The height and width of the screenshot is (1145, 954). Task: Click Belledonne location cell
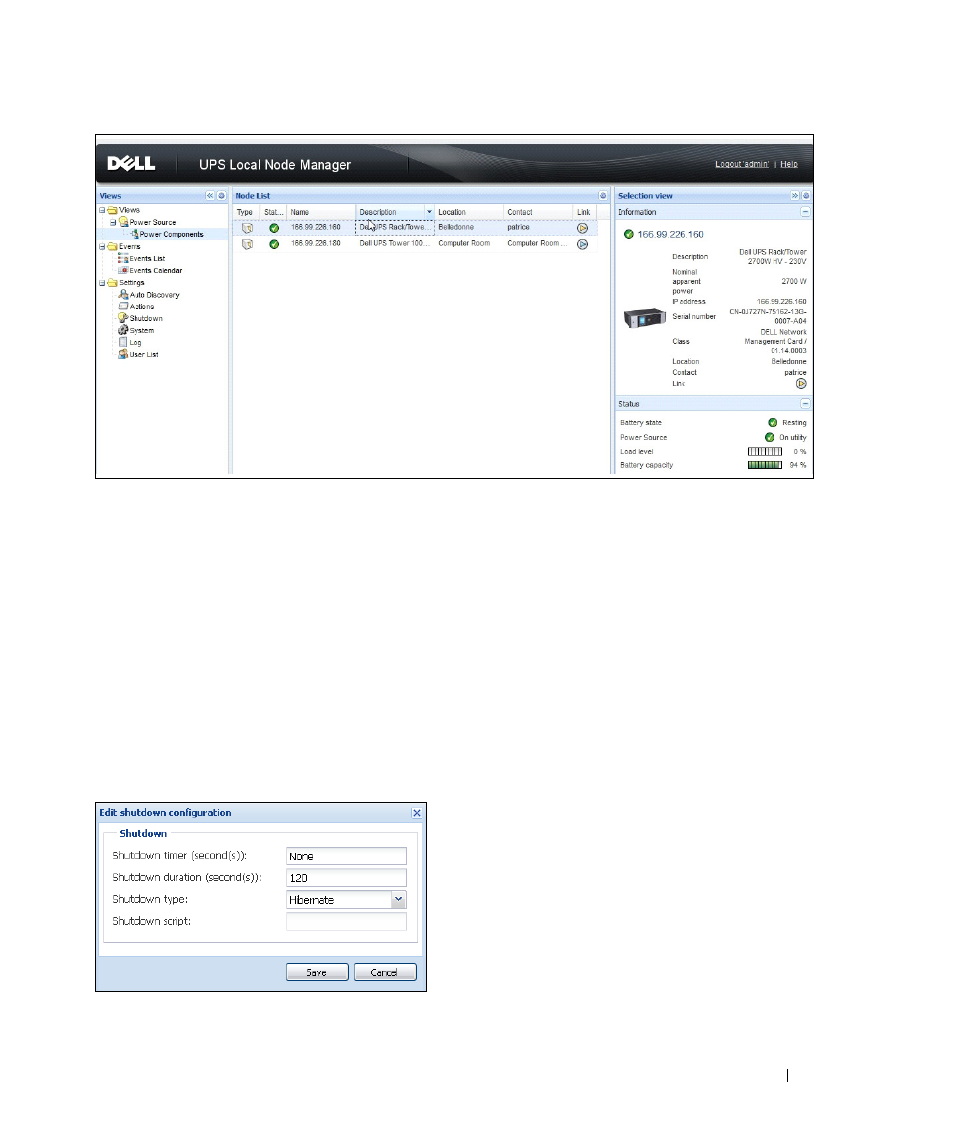(456, 227)
